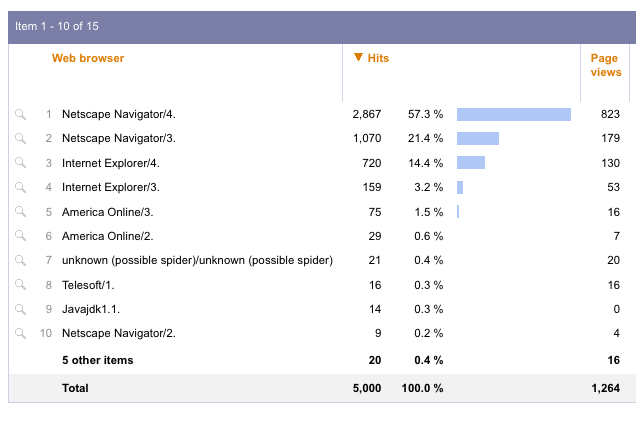
Task: Click magnifier icon beside Netscape Navigator/3.
Action: tap(20, 139)
